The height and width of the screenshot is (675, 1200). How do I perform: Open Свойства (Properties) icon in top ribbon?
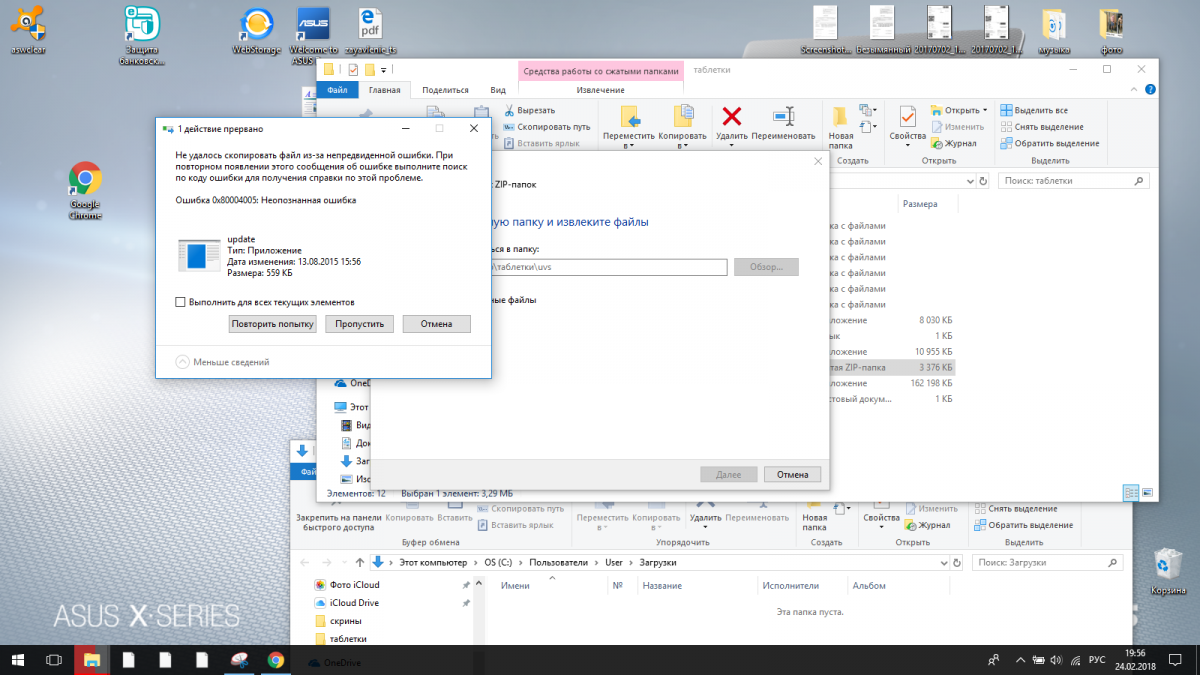click(907, 117)
